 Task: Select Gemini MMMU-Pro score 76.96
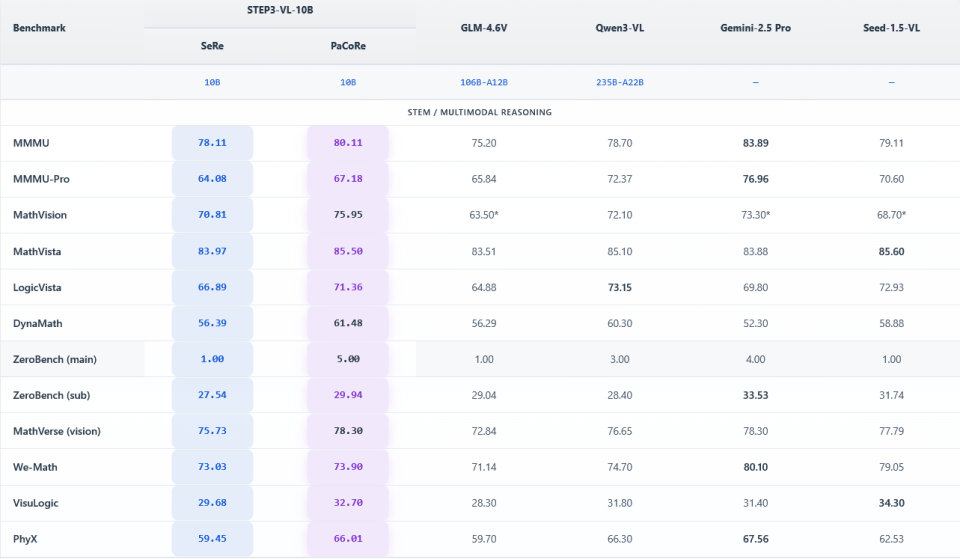756,179
